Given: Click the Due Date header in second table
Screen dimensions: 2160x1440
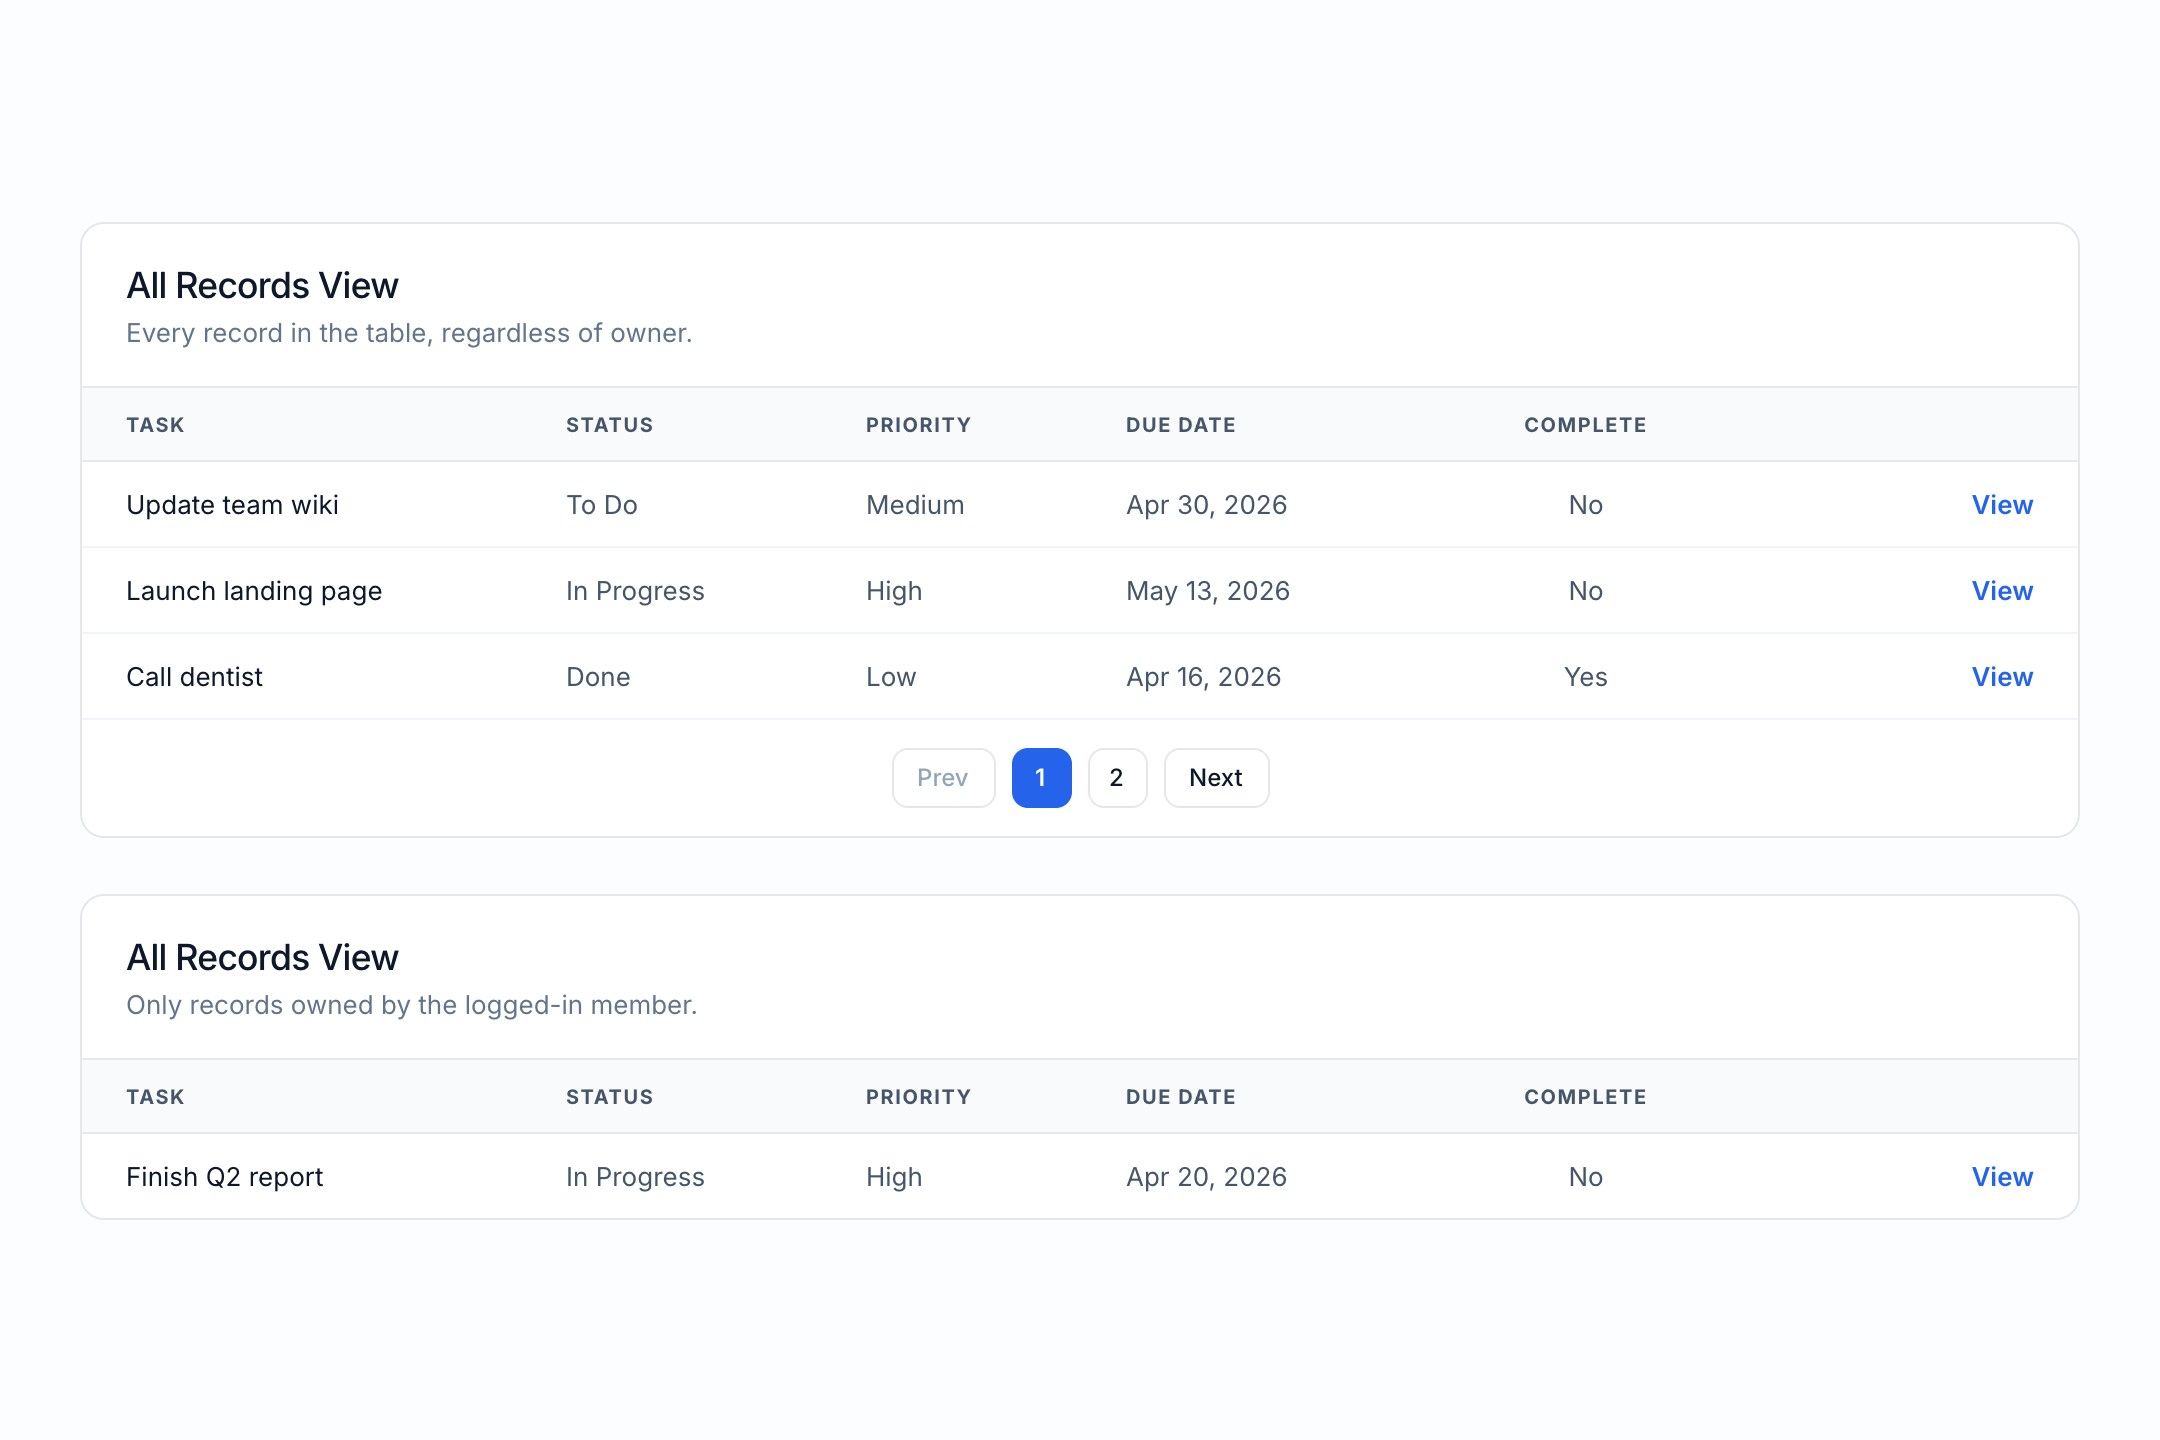Looking at the screenshot, I should [1180, 1097].
